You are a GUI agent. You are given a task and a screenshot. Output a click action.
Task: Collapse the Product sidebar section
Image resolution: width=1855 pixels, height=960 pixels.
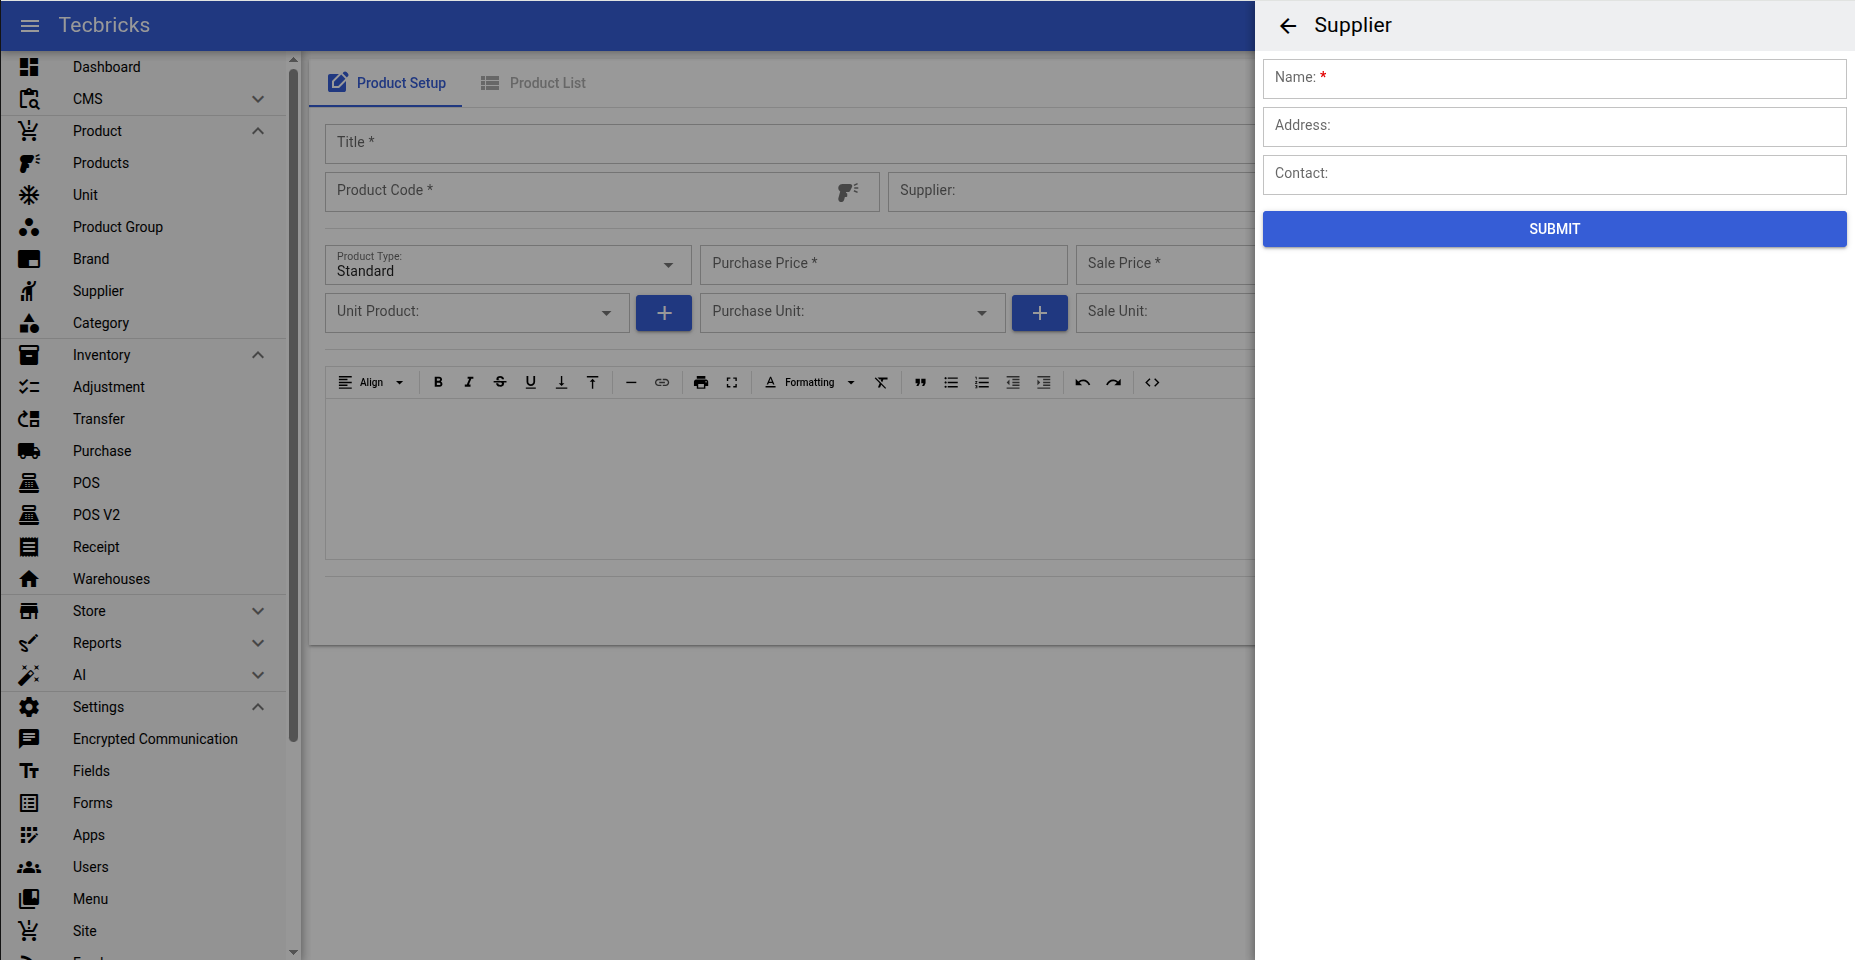coord(143,131)
